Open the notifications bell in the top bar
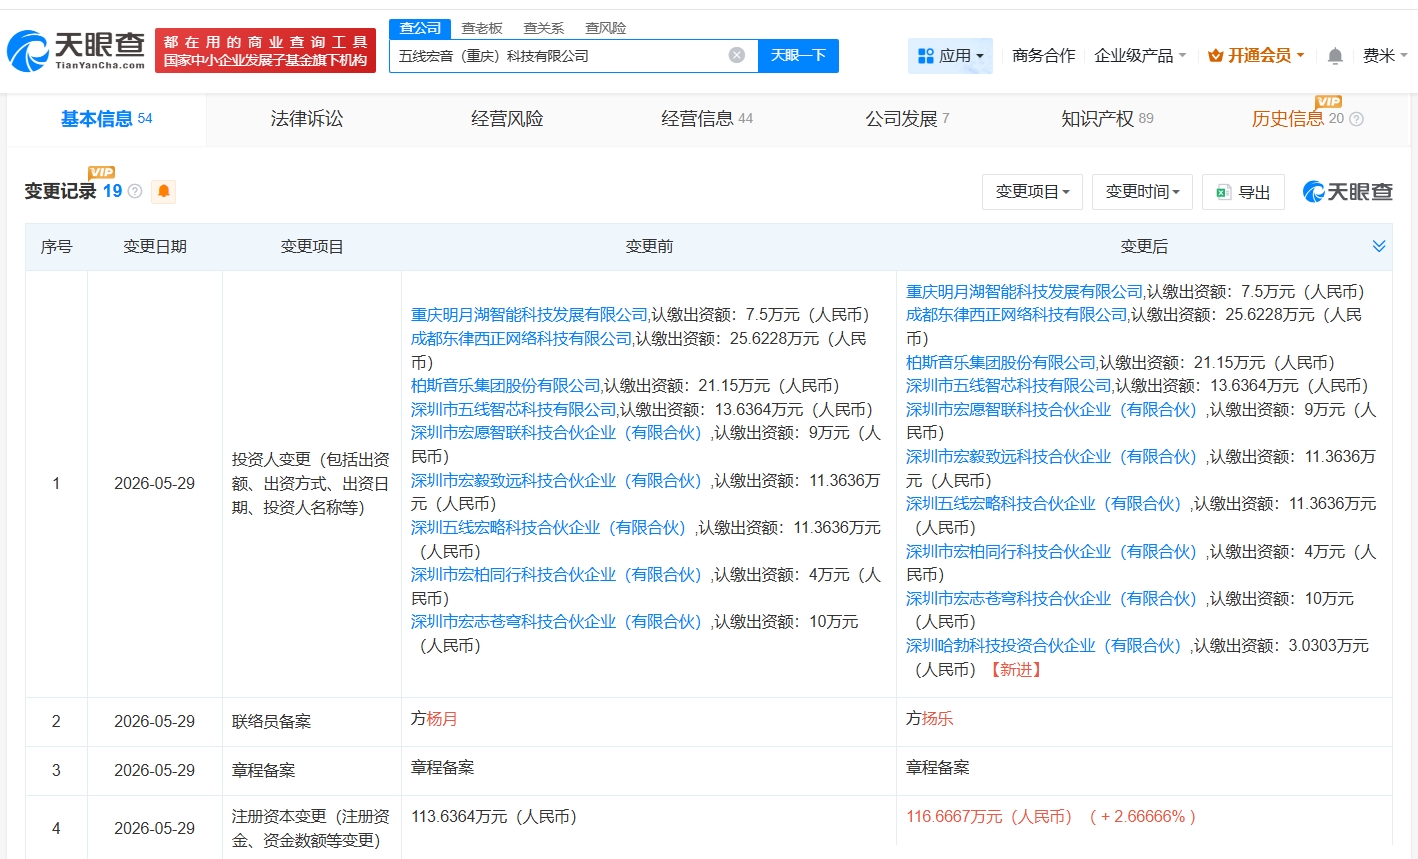 click(x=1335, y=56)
